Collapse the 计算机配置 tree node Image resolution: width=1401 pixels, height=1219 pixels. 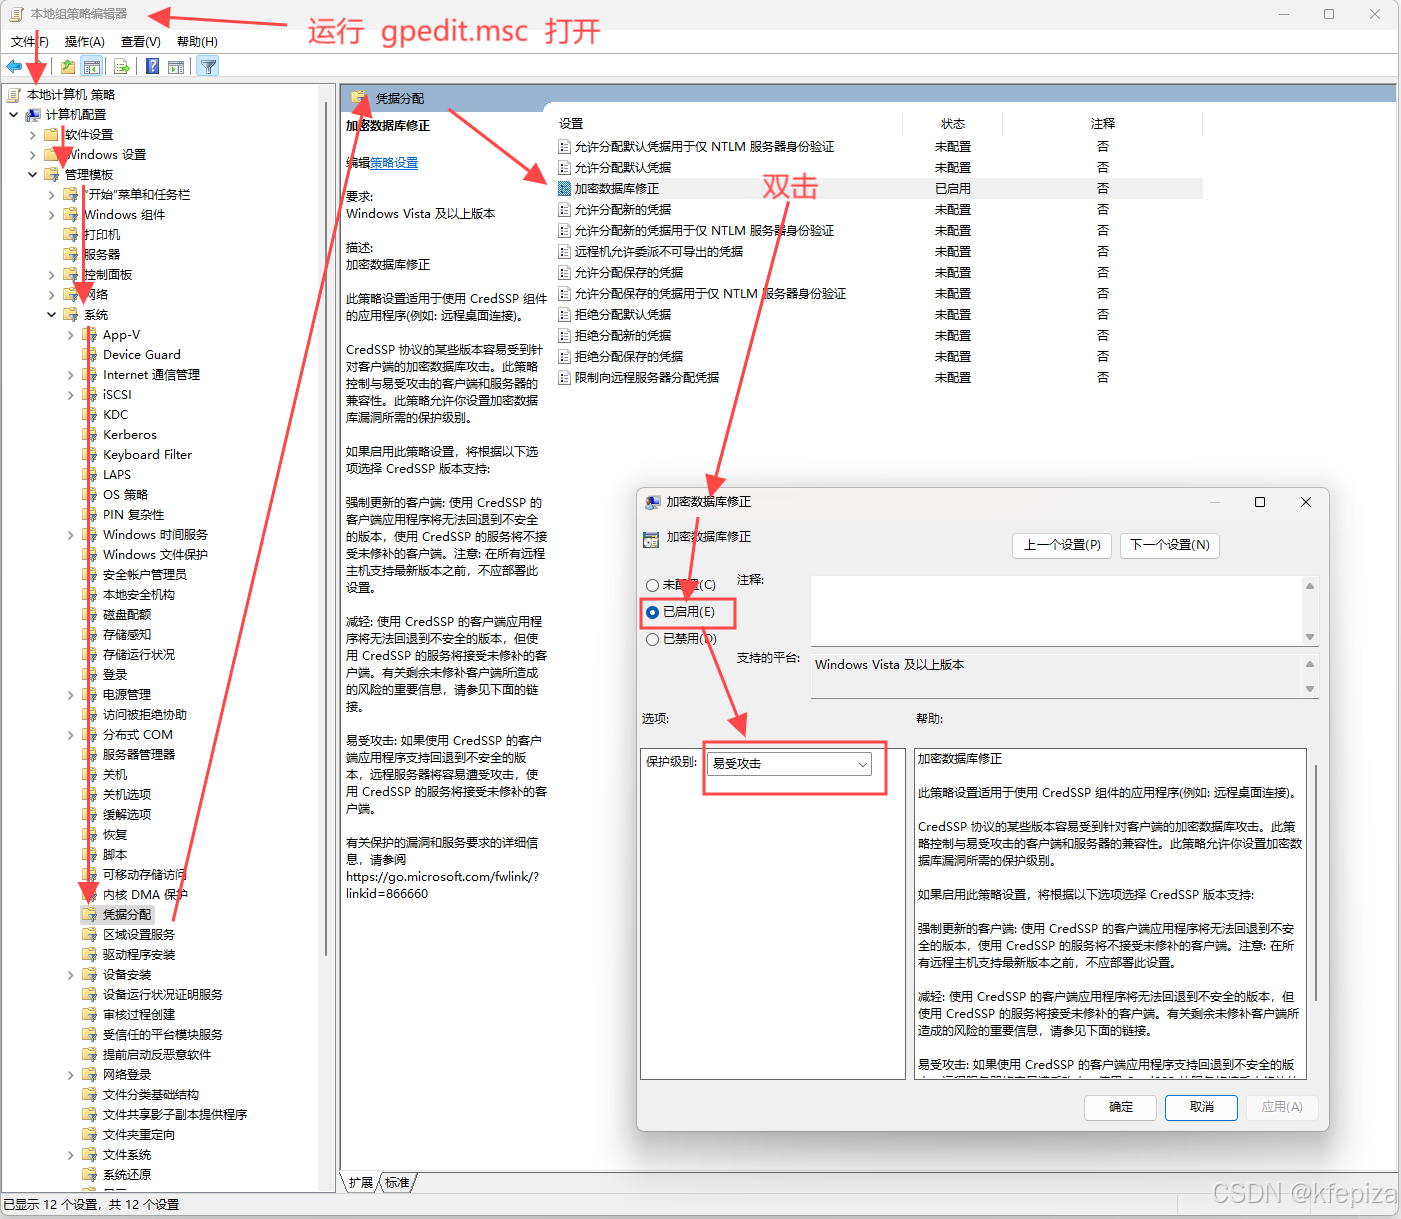(13, 115)
